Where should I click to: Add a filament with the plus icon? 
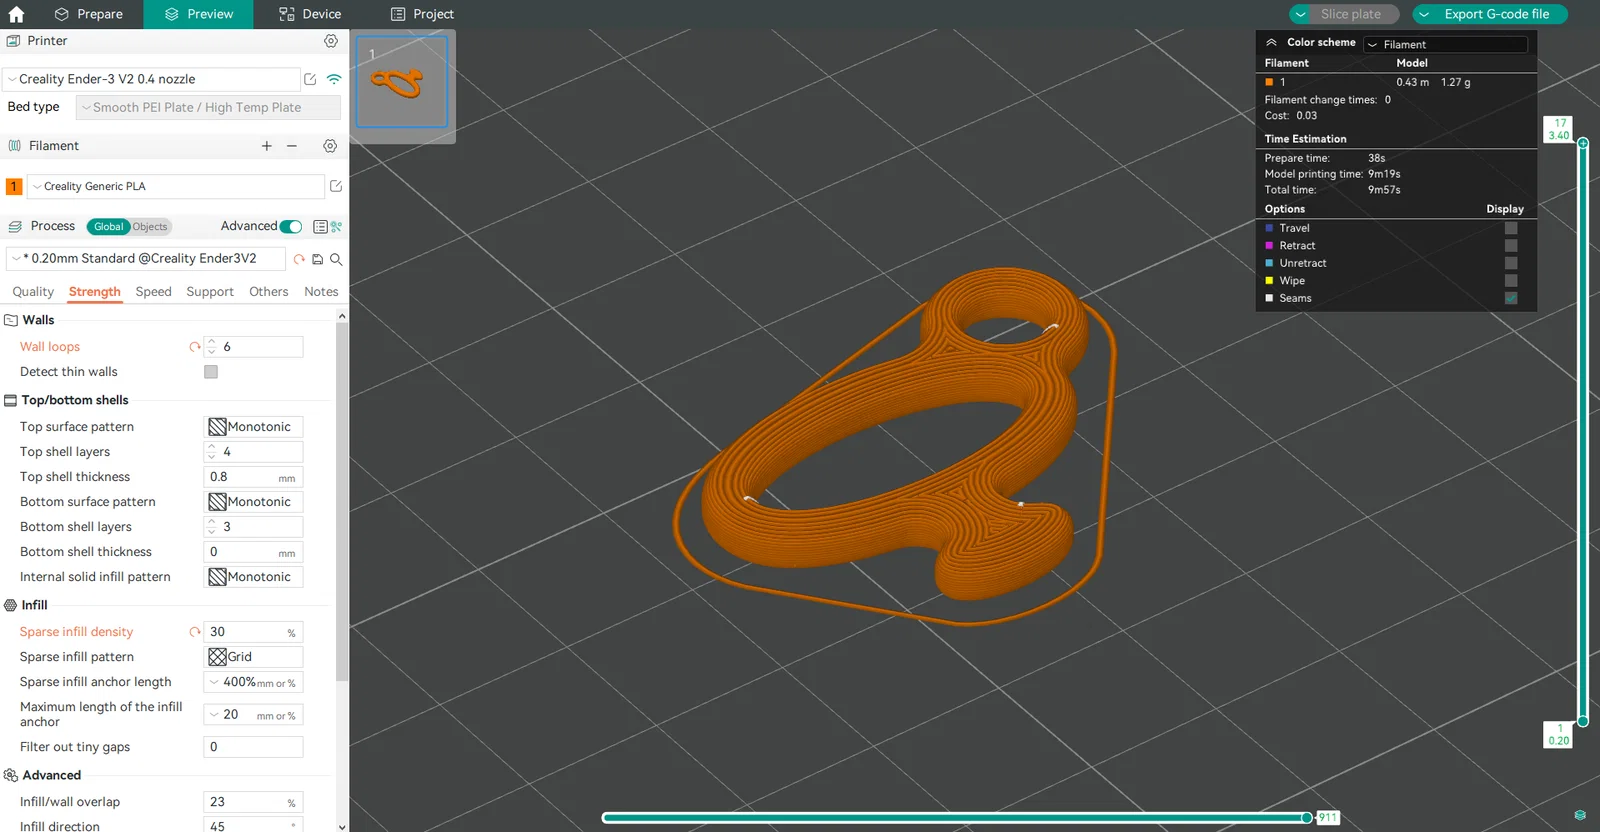[267, 146]
